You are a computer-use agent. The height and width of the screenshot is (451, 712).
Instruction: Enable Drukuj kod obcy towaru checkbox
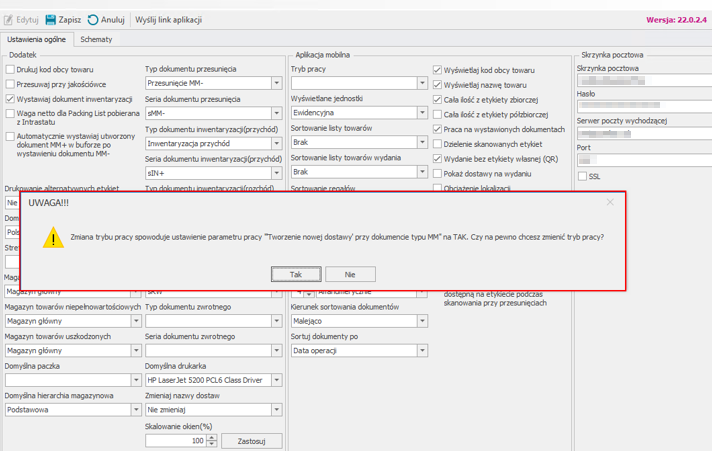click(10, 70)
